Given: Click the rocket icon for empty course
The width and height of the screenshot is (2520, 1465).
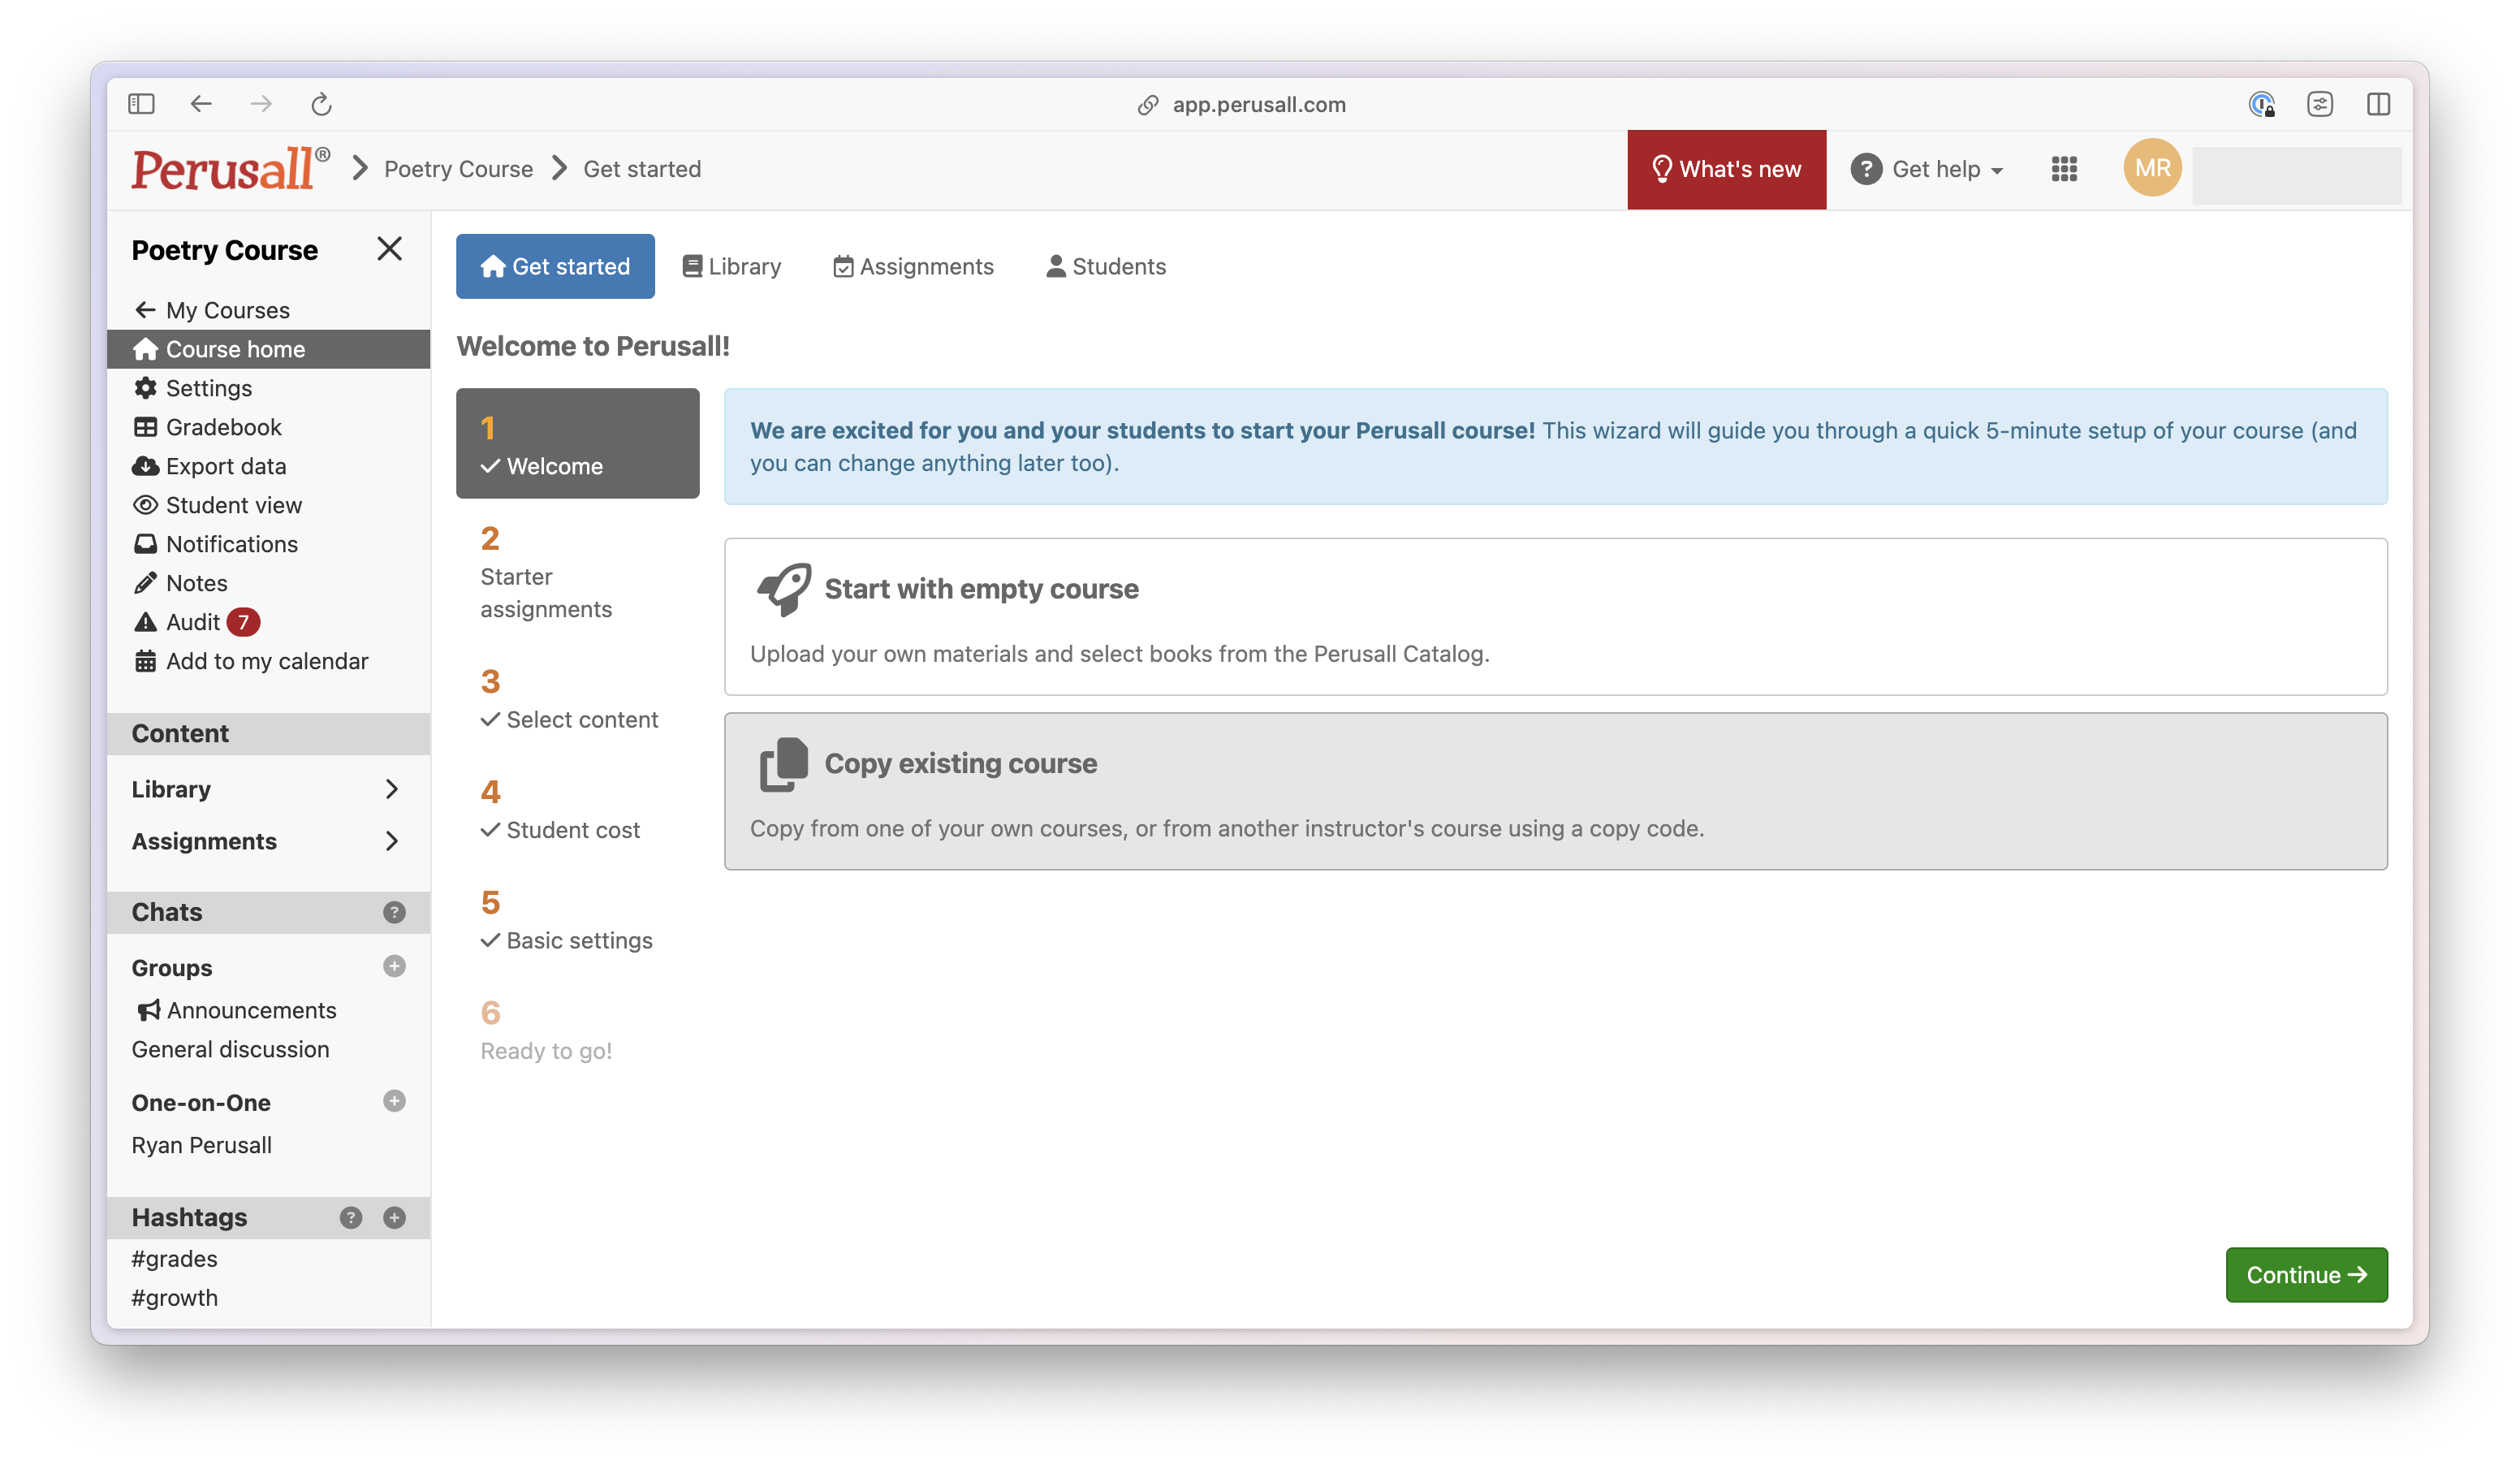Looking at the screenshot, I should click(784, 589).
